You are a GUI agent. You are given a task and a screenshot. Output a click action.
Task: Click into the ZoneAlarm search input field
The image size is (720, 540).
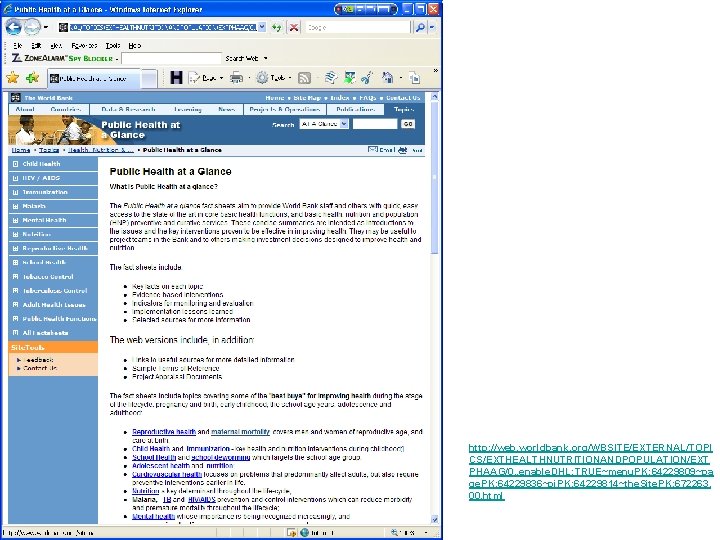(x=171, y=58)
